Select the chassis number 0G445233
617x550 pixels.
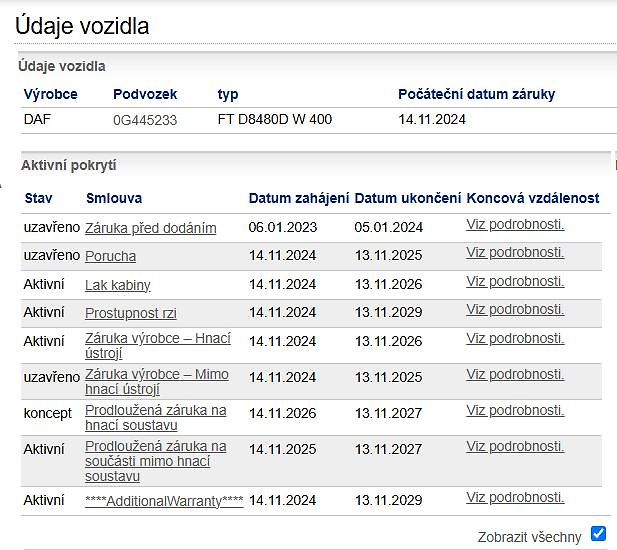tap(145, 120)
